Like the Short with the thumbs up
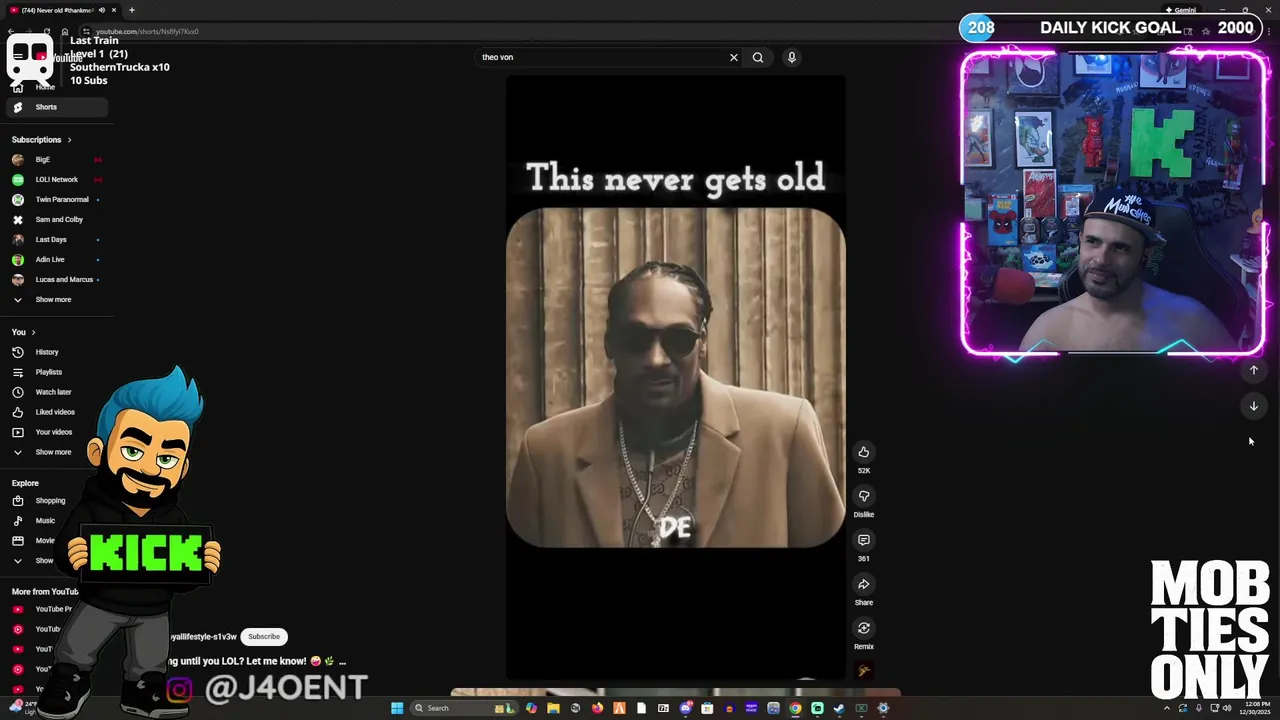Screen dimensions: 1280x720 pos(864,452)
